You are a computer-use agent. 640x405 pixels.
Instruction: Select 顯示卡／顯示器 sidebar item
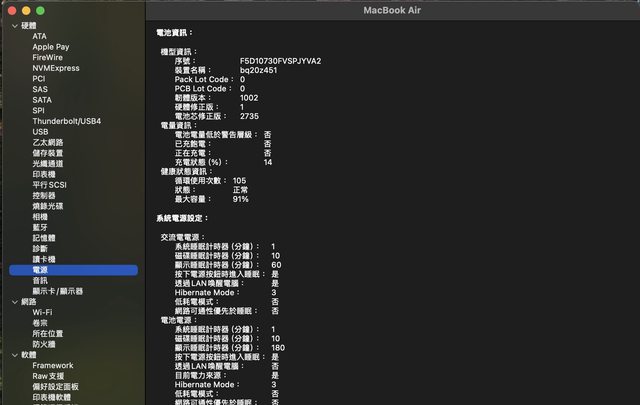click(x=58, y=291)
